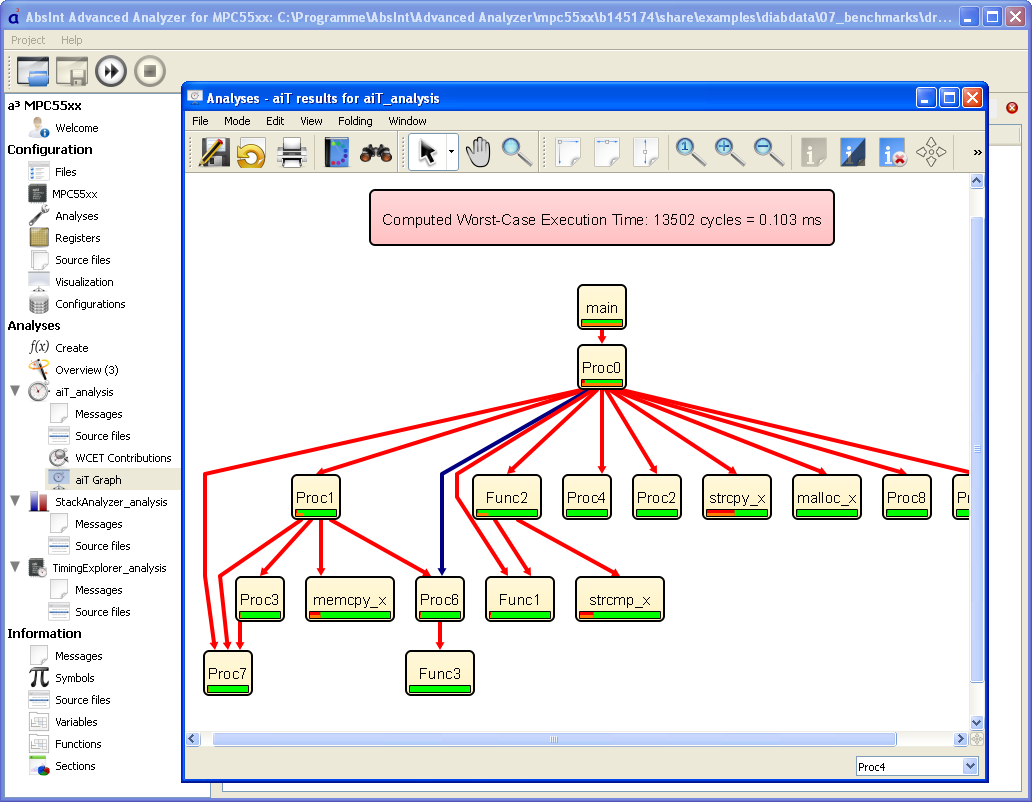
Task: Click the horizontal scrollbar thumb of graph
Action: point(554,739)
